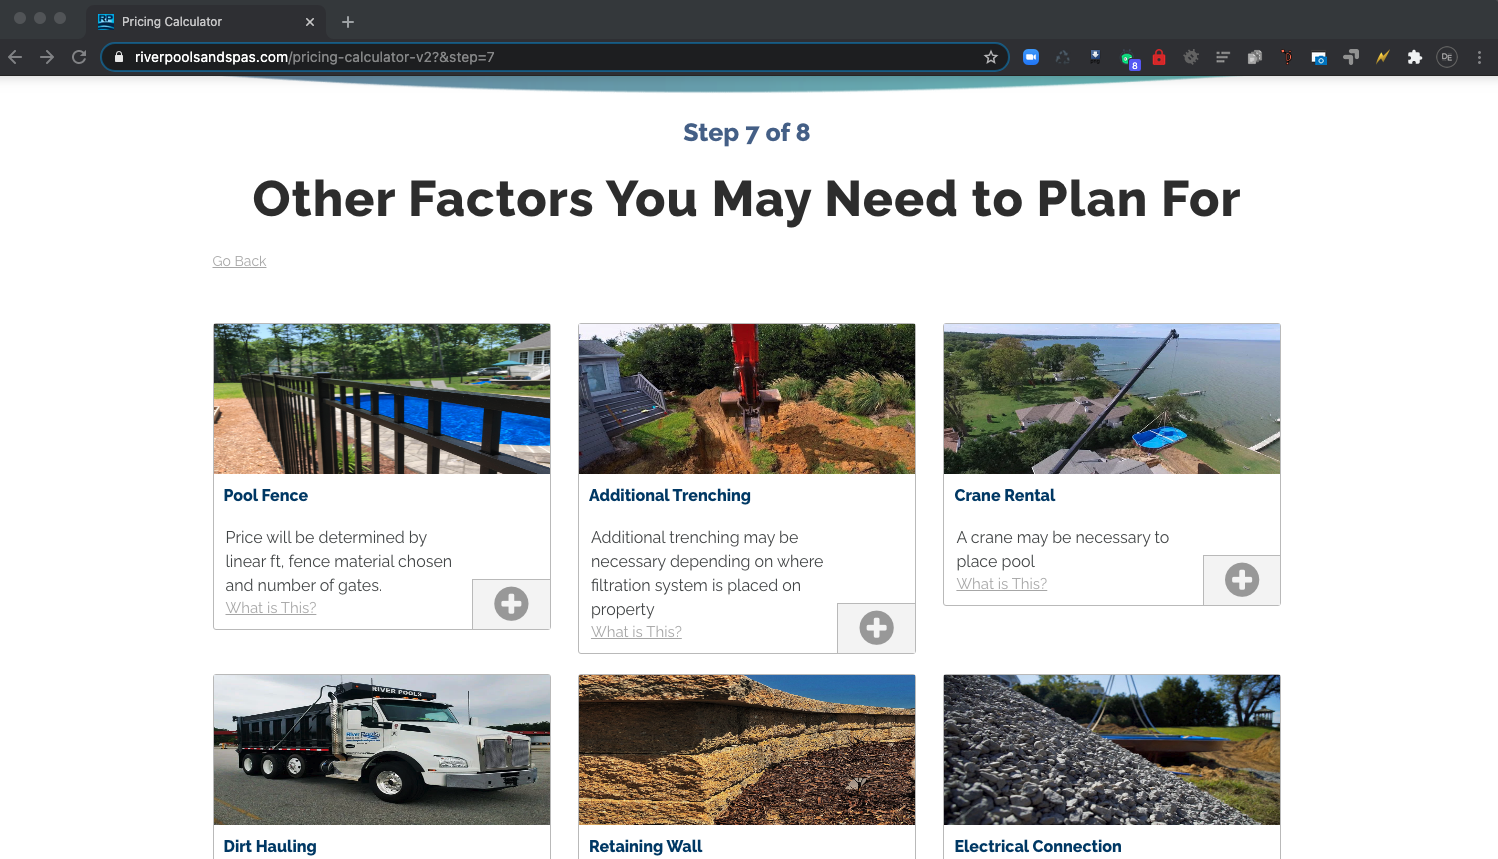This screenshot has height=859, width=1498.
Task: Click the Crane Rental card title
Action: pos(1005,495)
